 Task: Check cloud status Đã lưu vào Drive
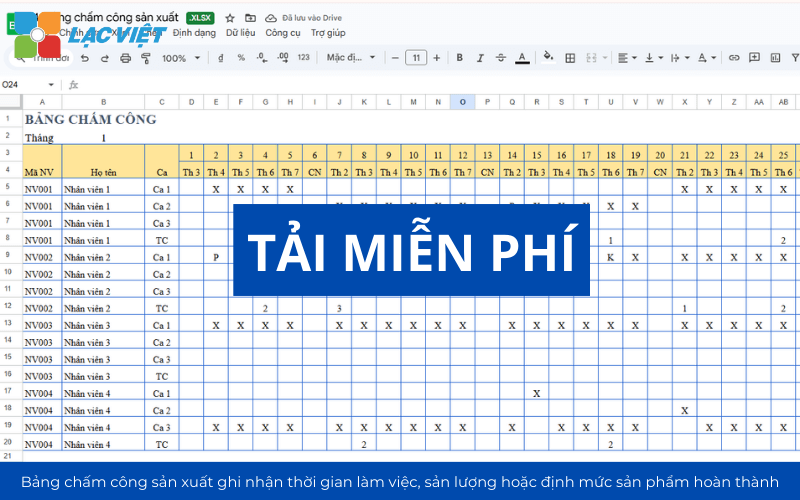[x=304, y=18]
